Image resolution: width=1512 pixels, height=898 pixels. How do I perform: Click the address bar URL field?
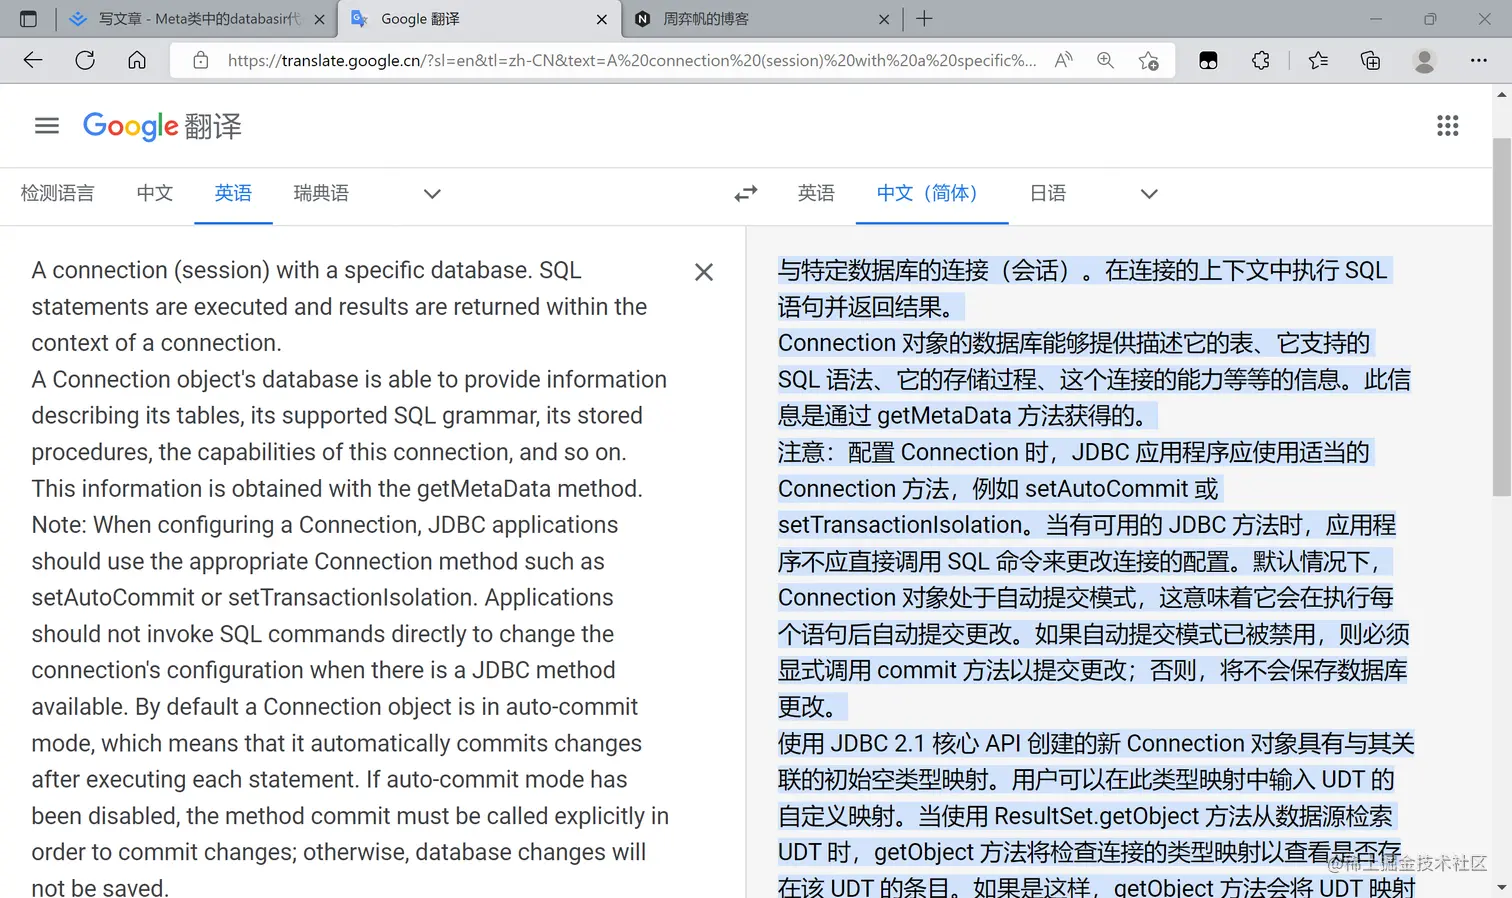tap(632, 60)
